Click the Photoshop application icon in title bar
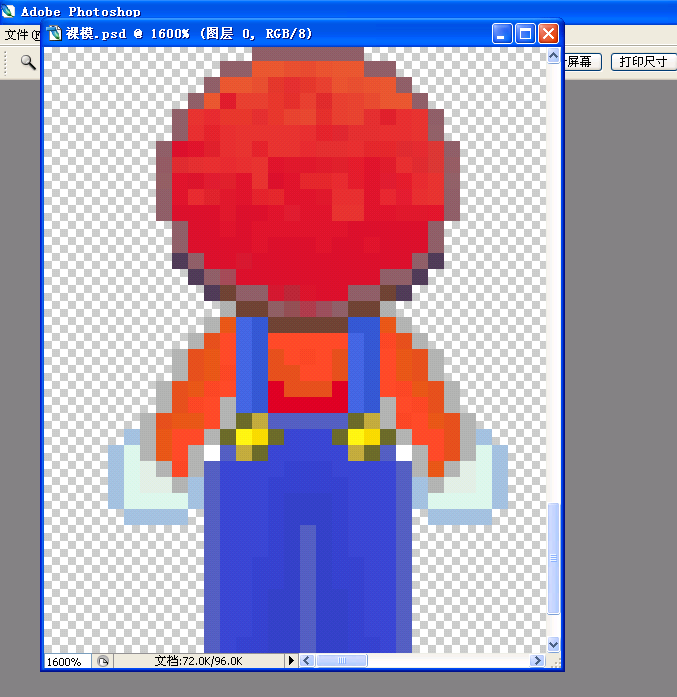 pyautogui.click(x=8, y=11)
